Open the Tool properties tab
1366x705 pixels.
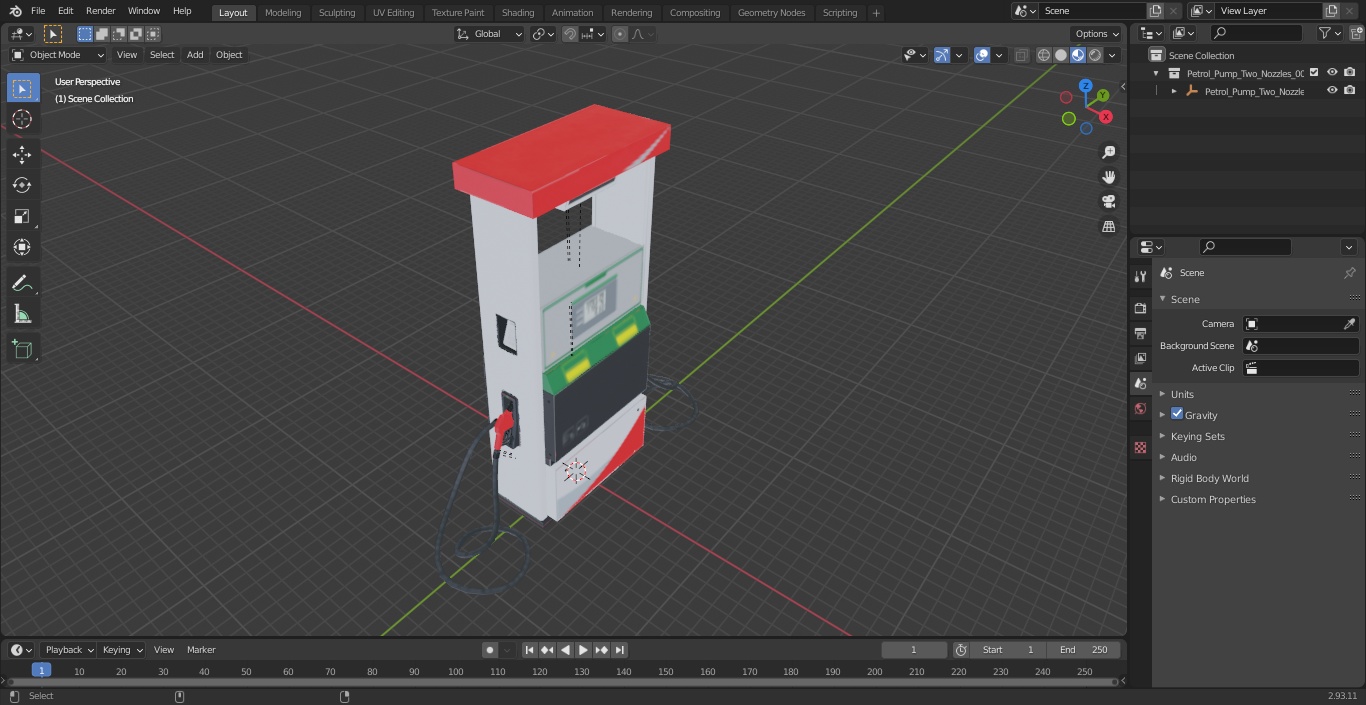click(1140, 276)
